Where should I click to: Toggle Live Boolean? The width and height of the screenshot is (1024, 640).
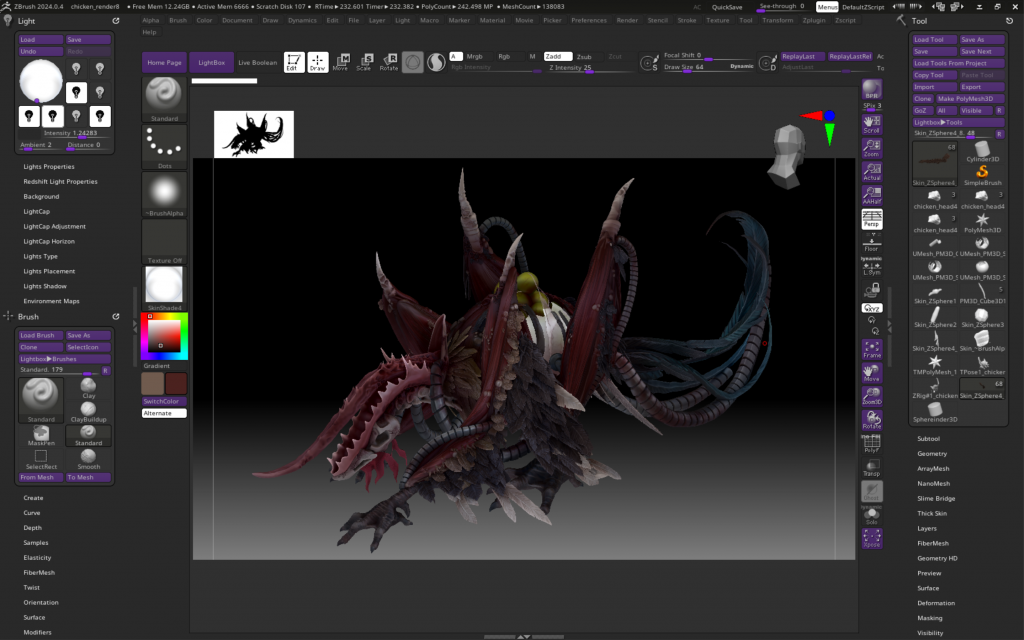(x=257, y=63)
